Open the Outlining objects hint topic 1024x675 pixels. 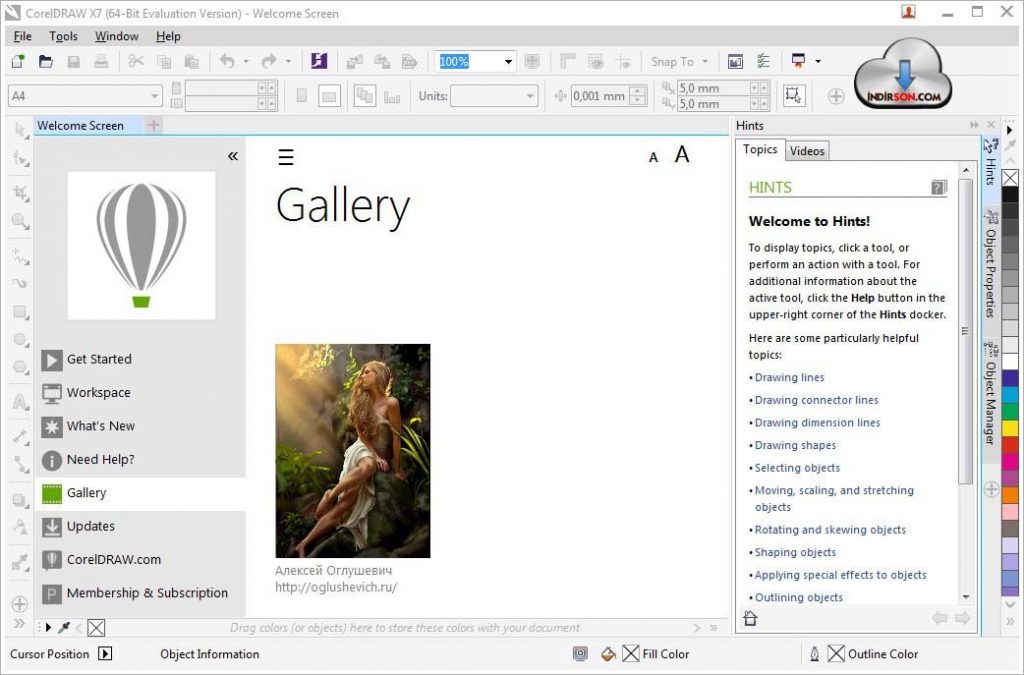(799, 597)
